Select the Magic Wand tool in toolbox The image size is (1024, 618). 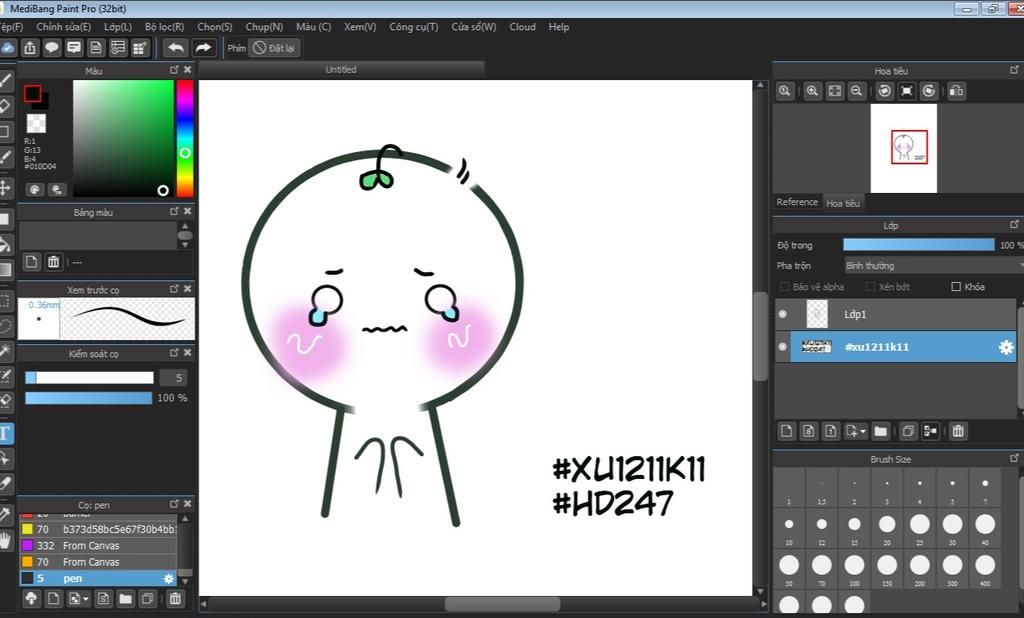point(5,351)
